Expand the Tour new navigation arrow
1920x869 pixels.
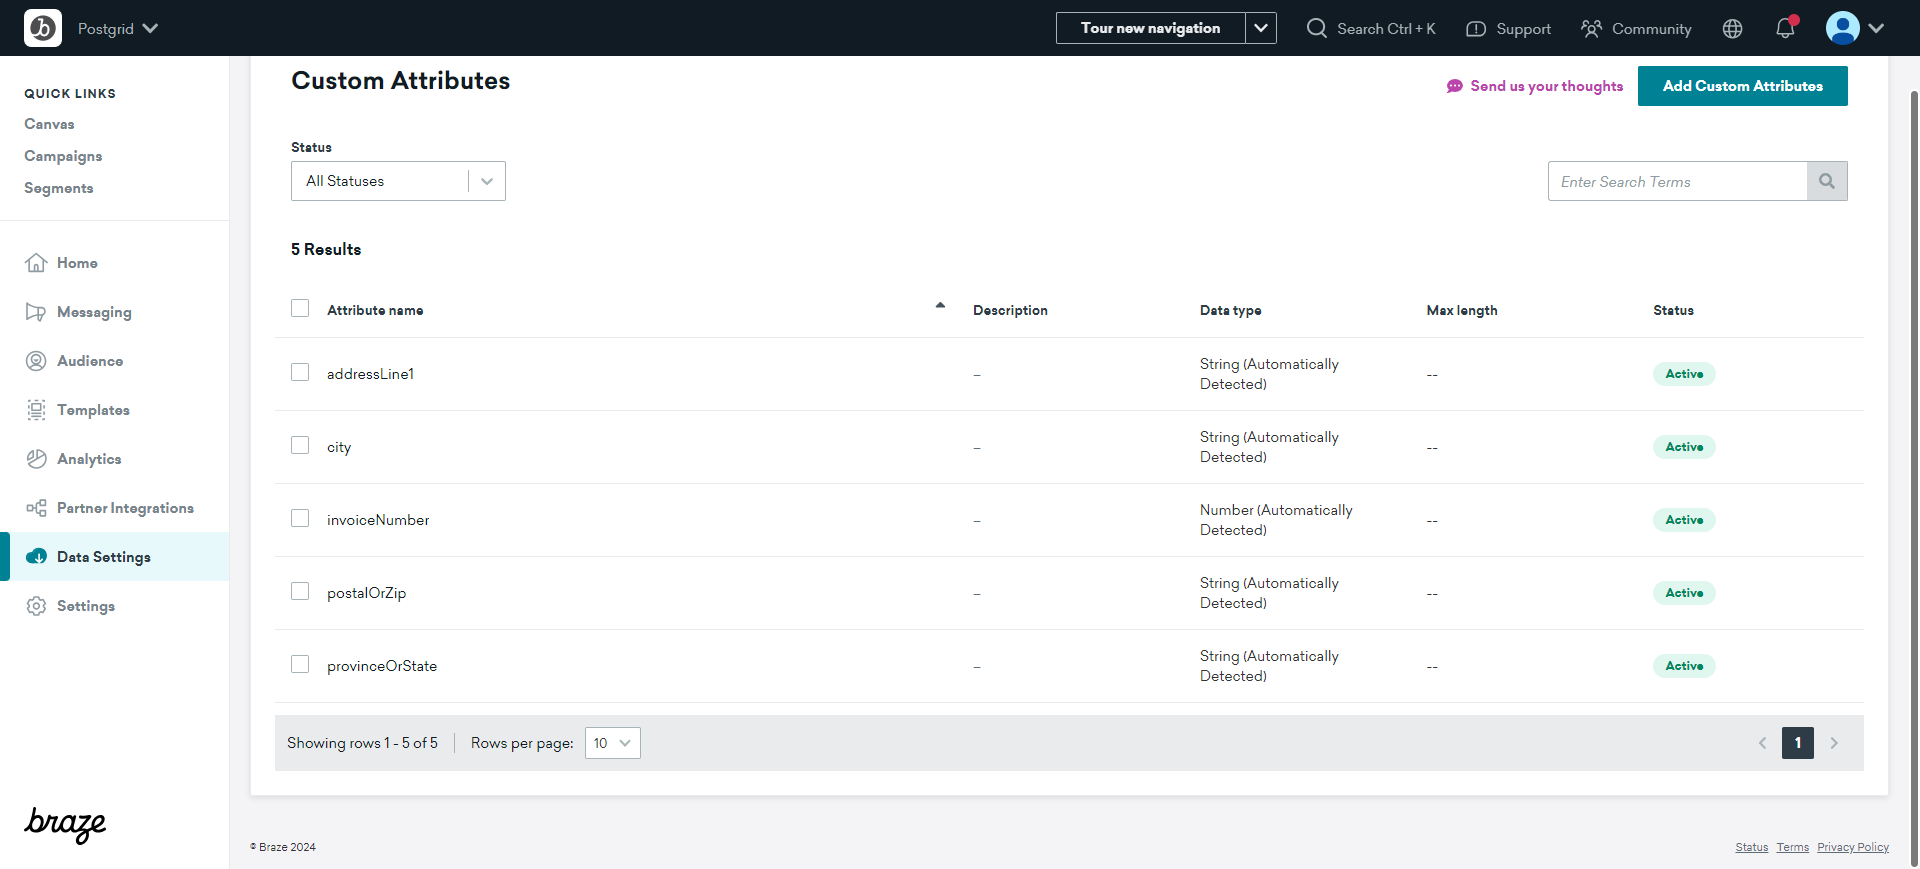click(x=1261, y=28)
